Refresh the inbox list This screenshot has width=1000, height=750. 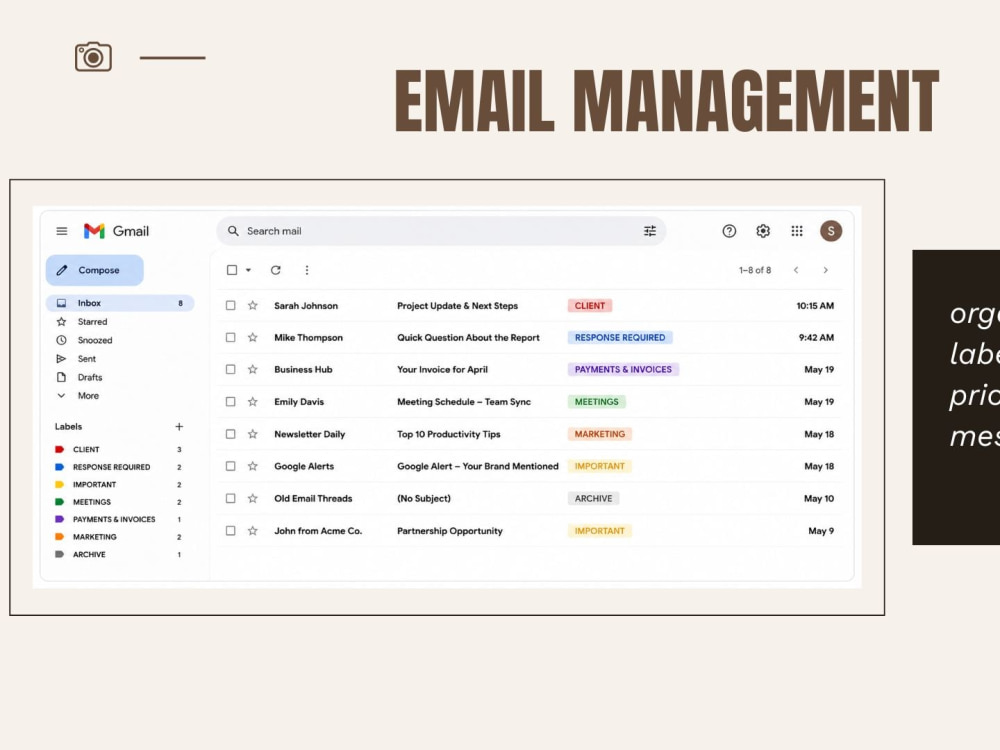pyautogui.click(x=276, y=270)
